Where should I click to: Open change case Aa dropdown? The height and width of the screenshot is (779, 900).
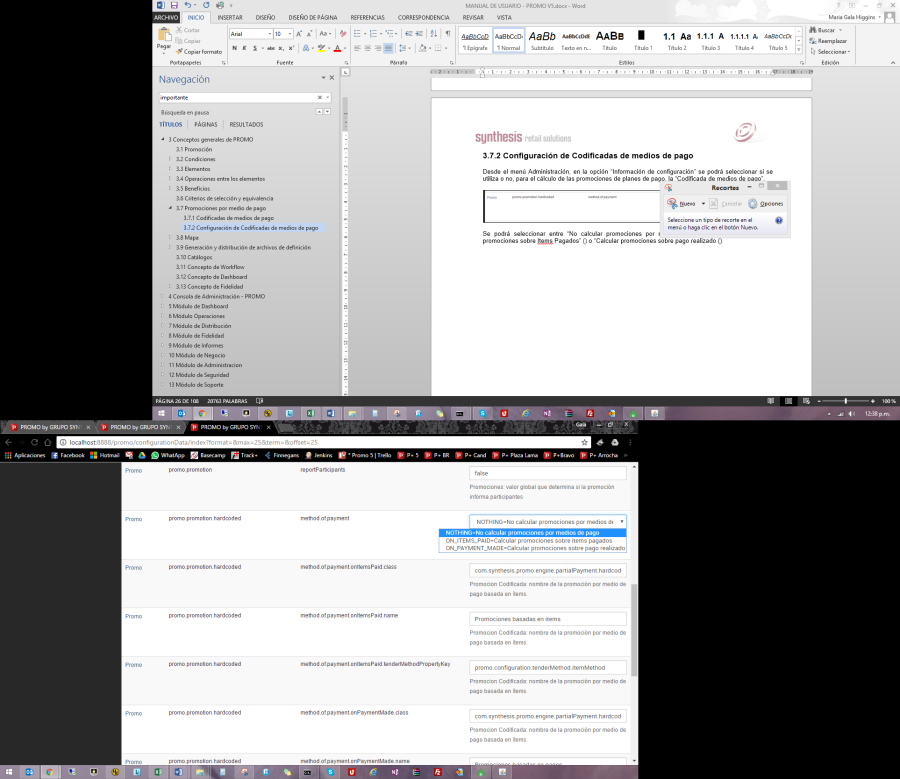click(x=325, y=34)
